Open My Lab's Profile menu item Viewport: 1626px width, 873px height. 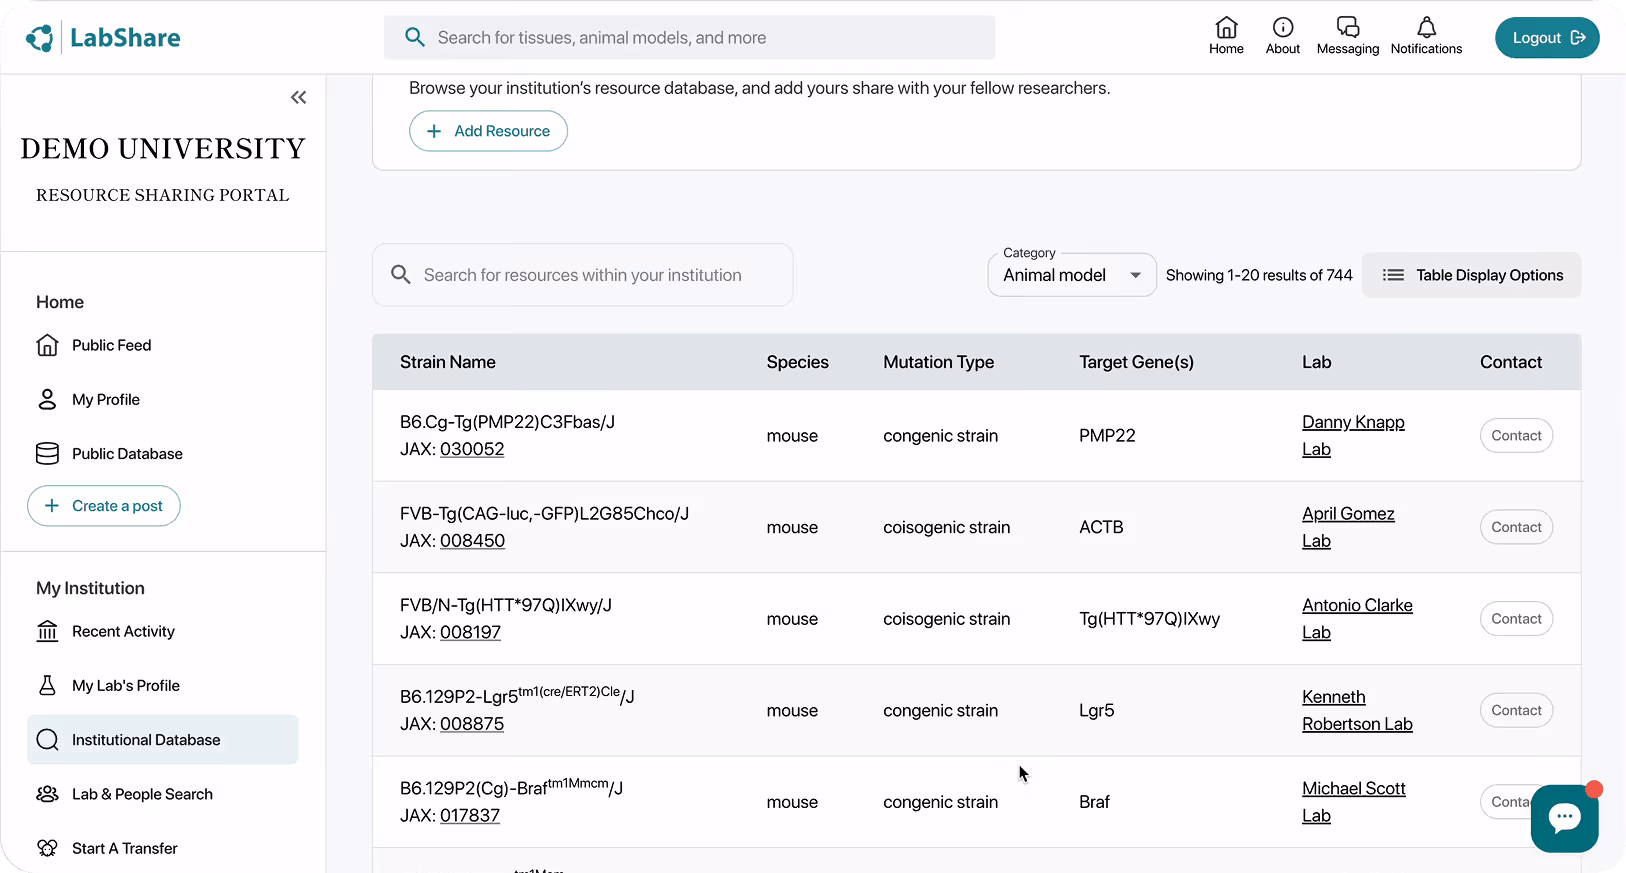126,685
